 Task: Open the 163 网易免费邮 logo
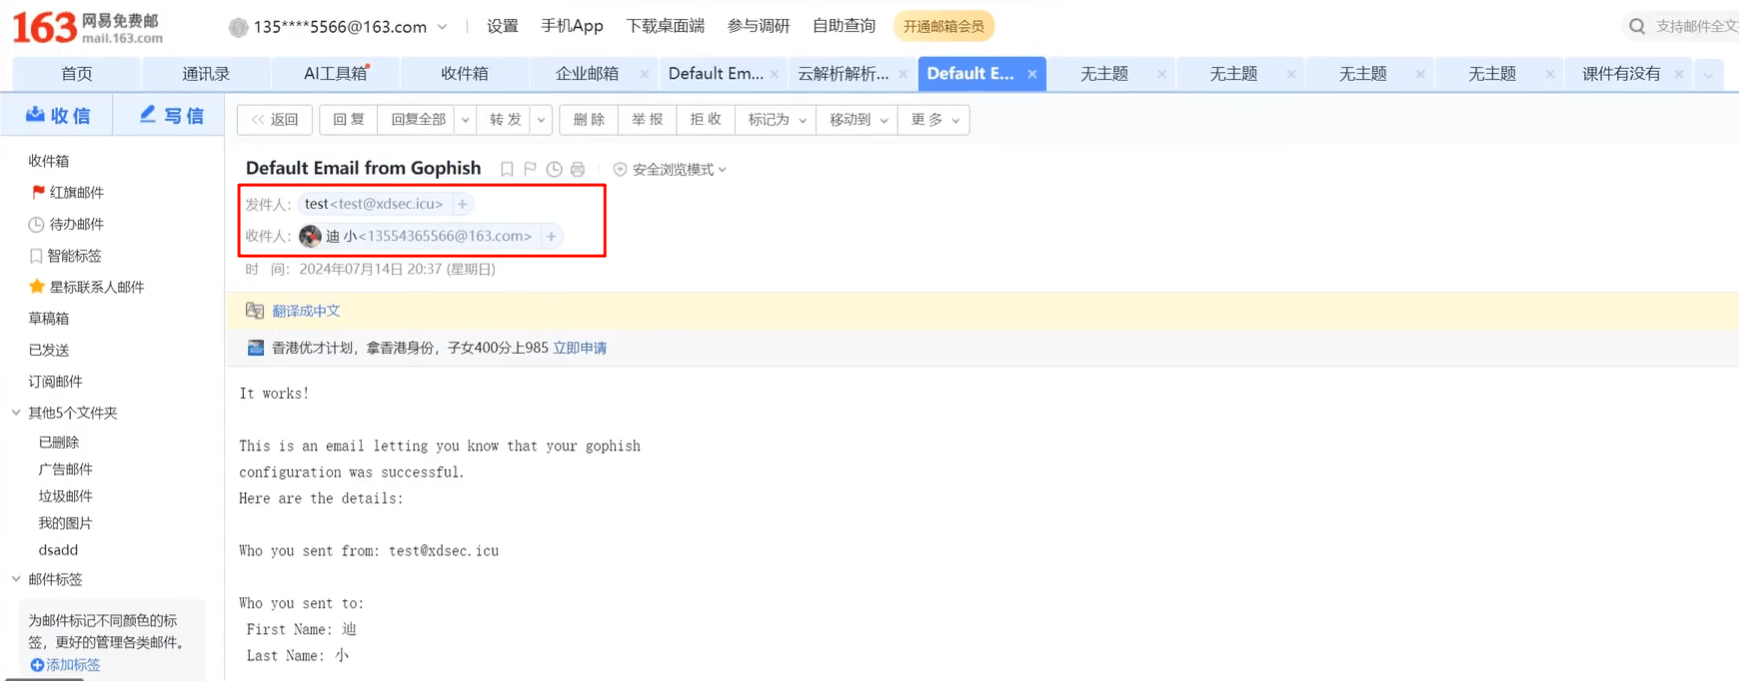[x=87, y=27]
